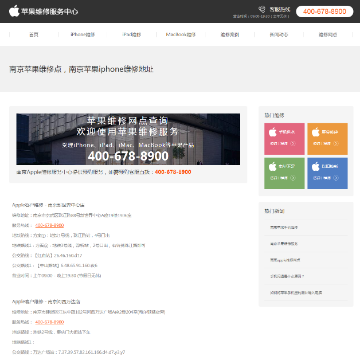Click the 400-678-8900 link of the first store

[49, 225]
